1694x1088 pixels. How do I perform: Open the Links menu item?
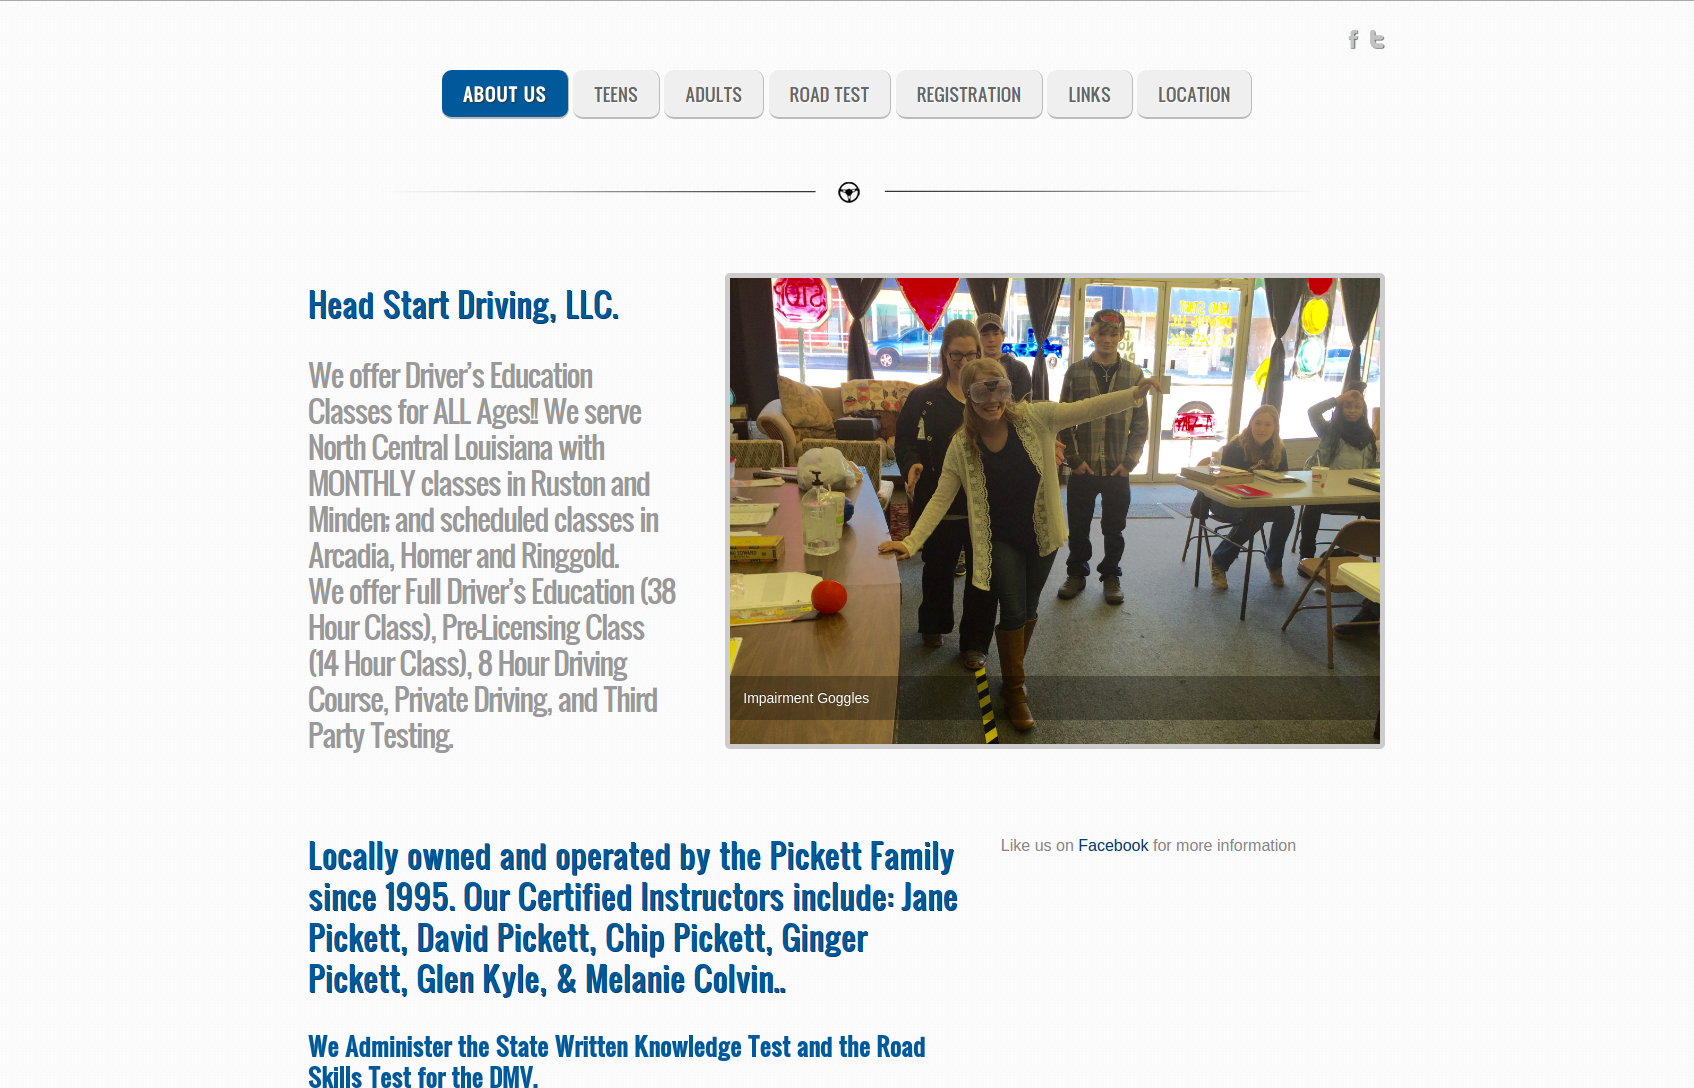1089,94
